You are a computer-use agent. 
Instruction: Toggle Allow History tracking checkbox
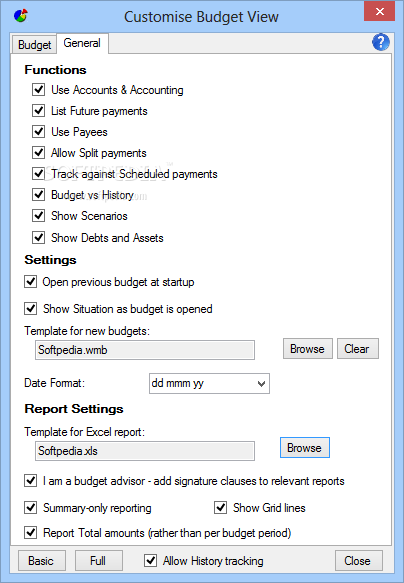150,561
